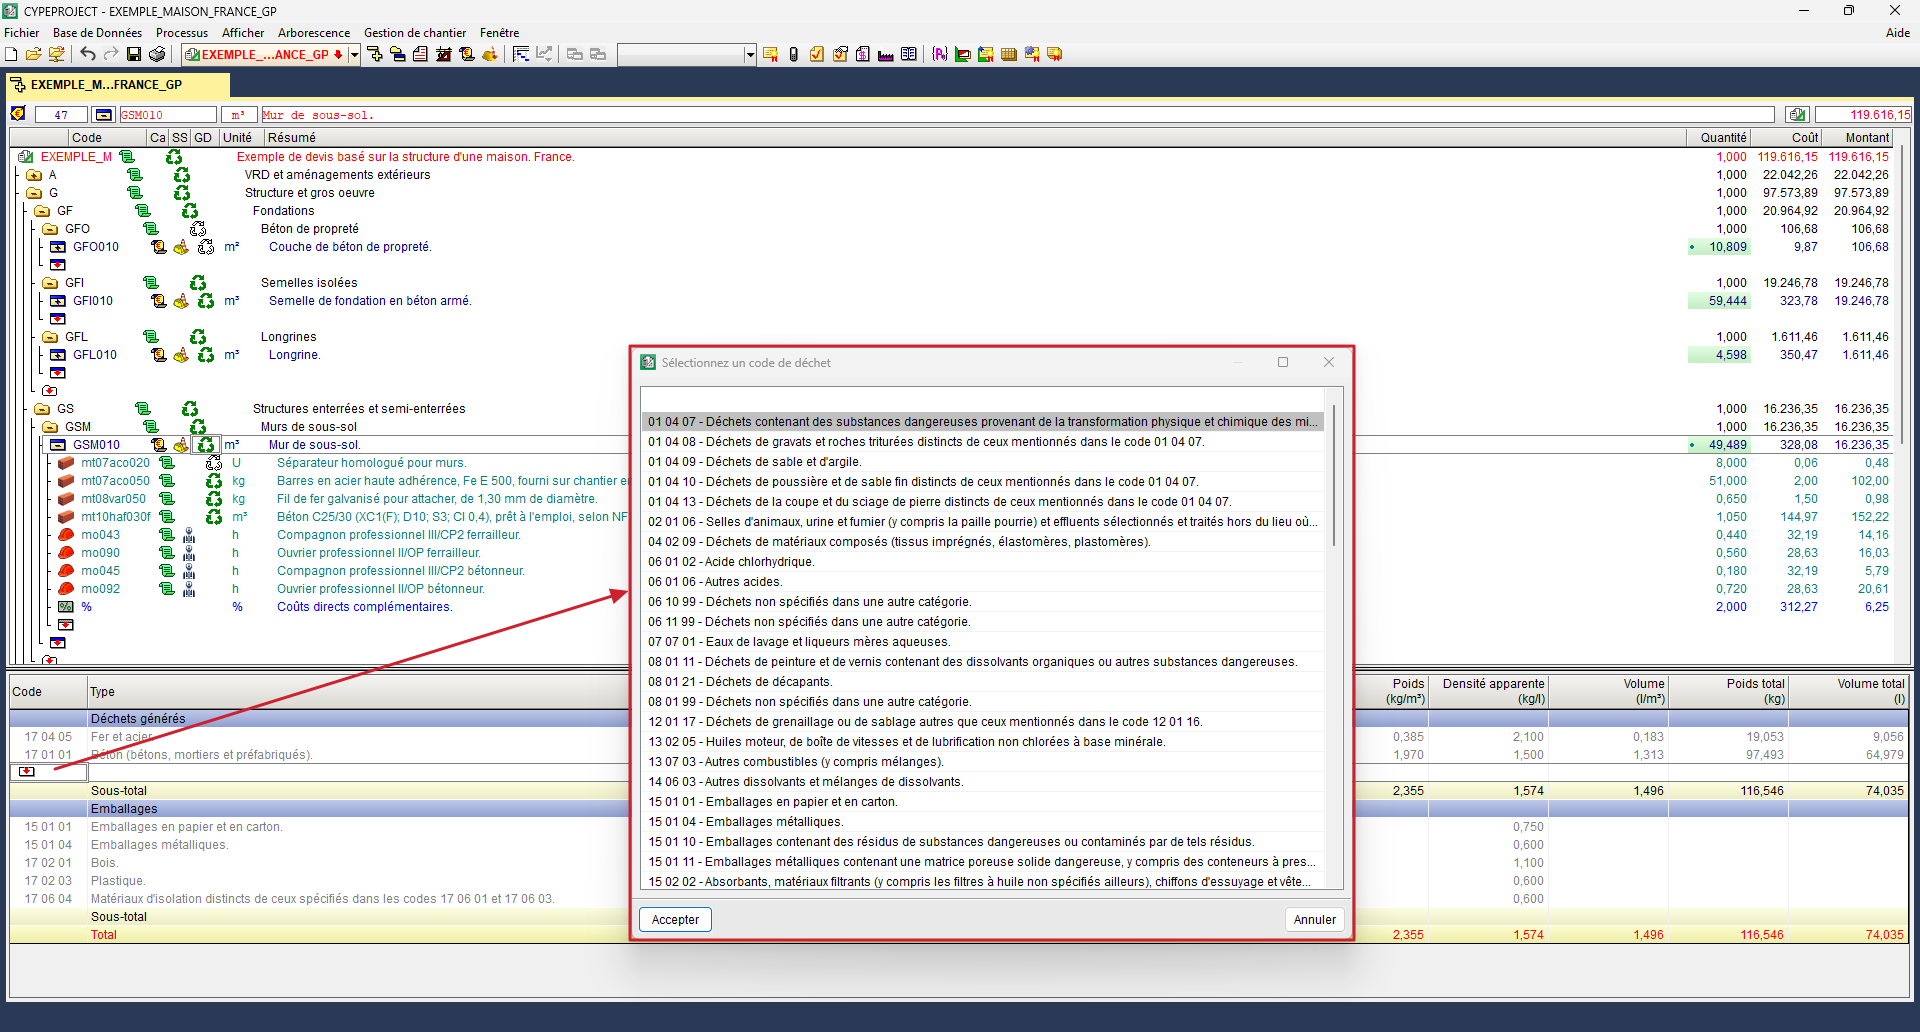Click the green scroll icon on mt08var050 row
Viewport: 1920px width, 1032px height.
point(167,499)
